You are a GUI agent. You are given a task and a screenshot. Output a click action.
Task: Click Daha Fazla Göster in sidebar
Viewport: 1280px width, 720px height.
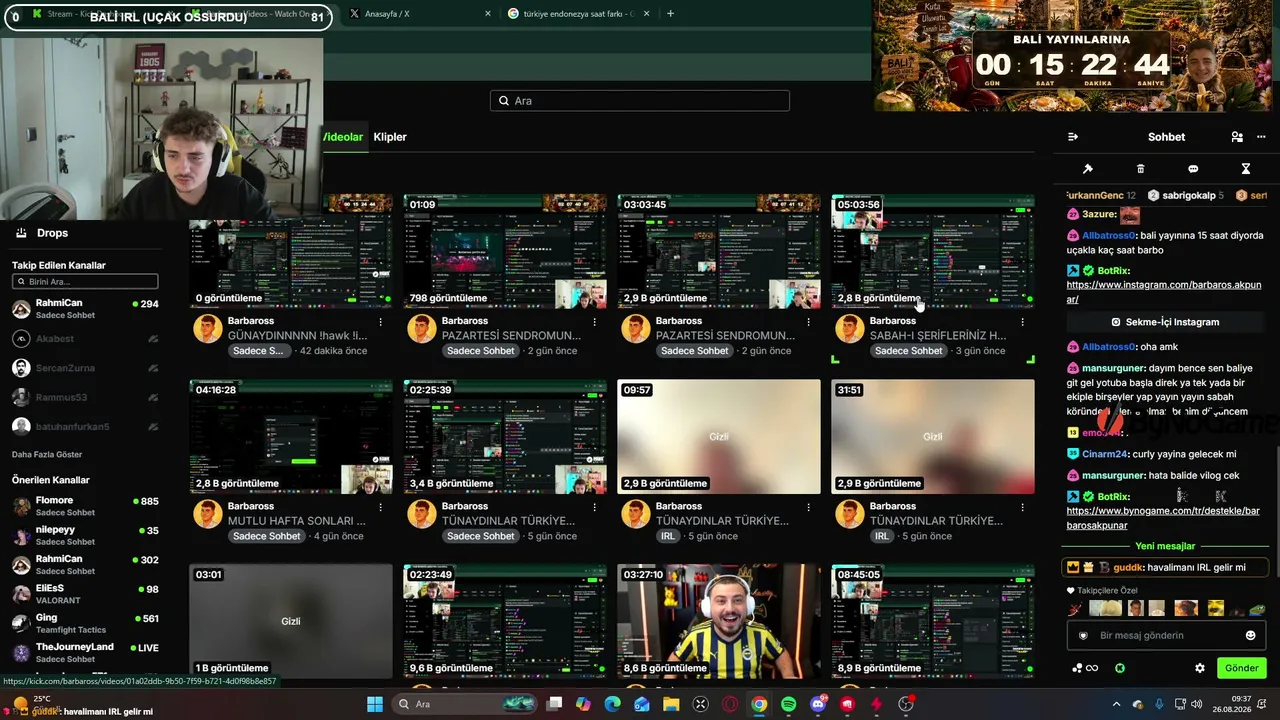coord(47,454)
